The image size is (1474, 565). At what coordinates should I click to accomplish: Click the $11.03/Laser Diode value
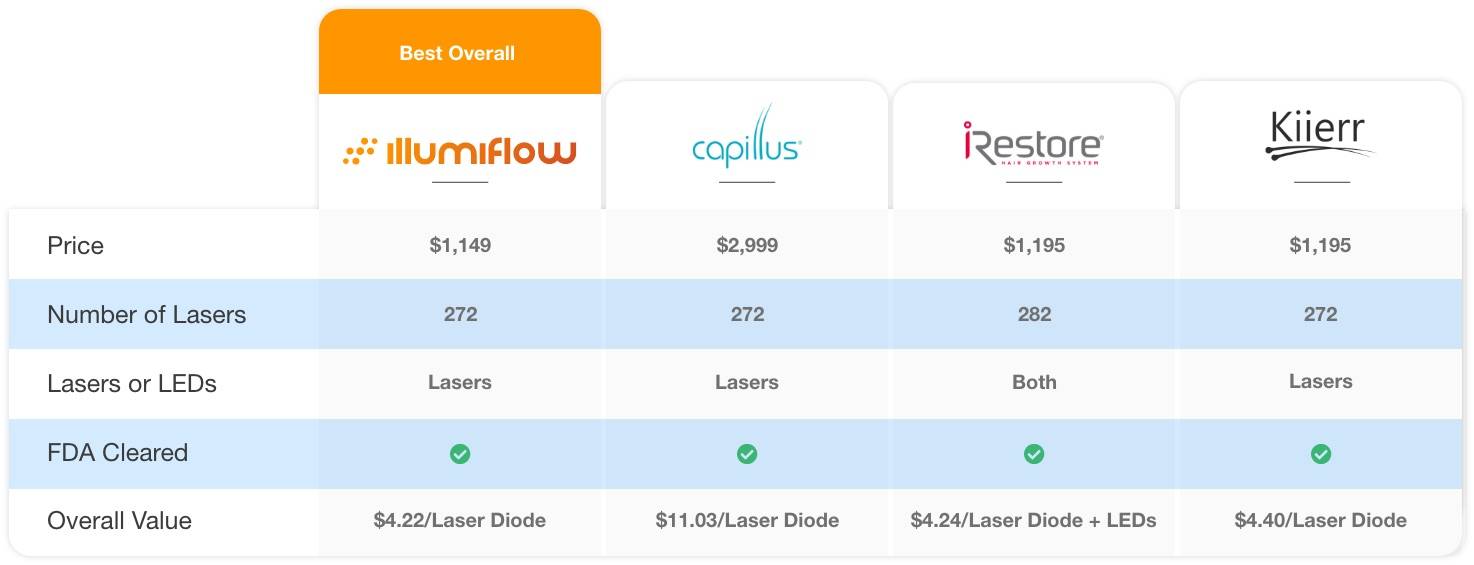pyautogui.click(x=747, y=520)
